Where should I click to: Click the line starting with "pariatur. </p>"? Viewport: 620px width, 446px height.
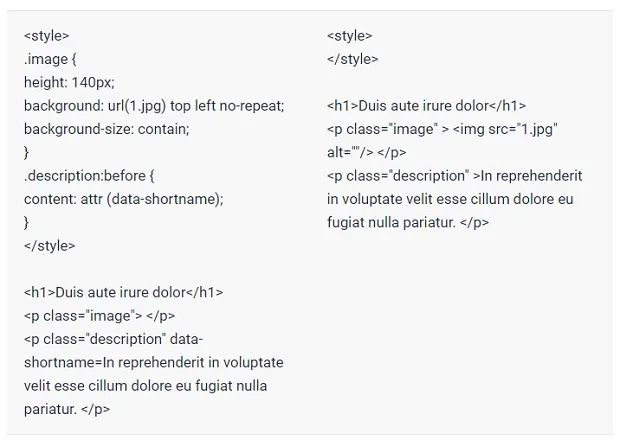(67, 409)
